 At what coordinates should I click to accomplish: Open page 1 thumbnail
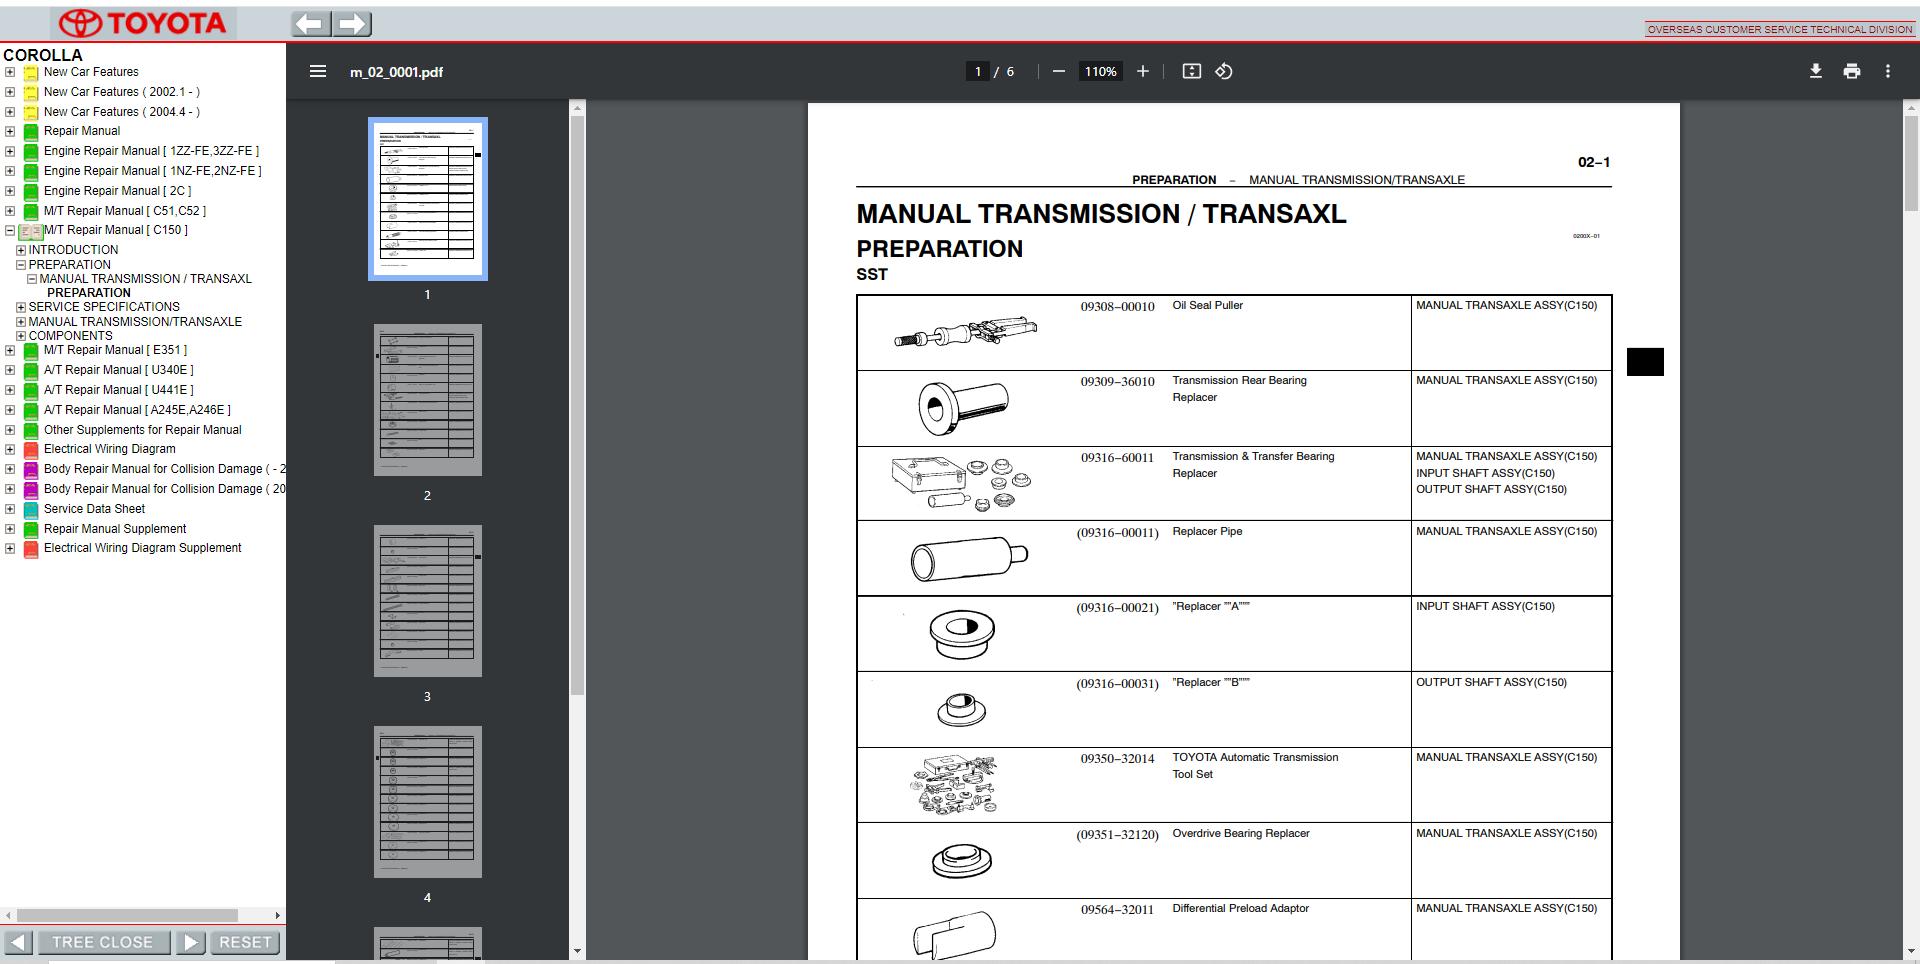point(428,199)
